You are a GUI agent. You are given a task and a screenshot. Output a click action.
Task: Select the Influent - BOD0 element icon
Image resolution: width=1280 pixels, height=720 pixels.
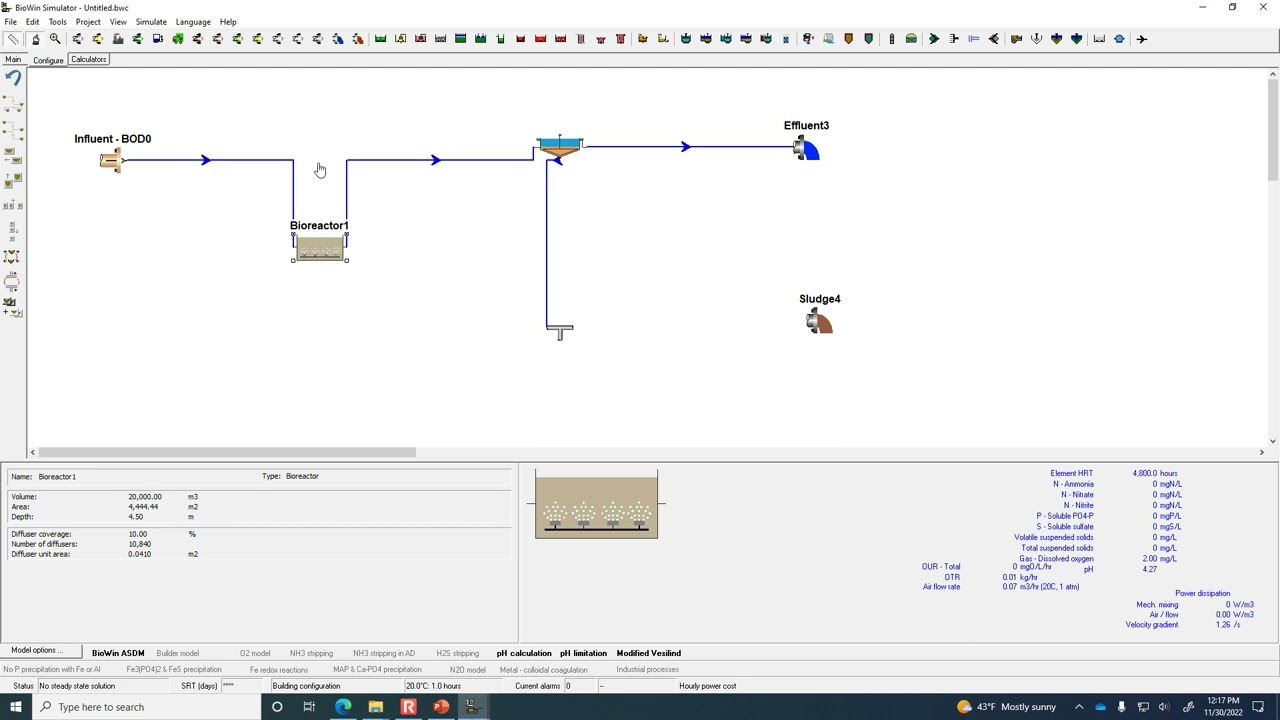(111, 161)
